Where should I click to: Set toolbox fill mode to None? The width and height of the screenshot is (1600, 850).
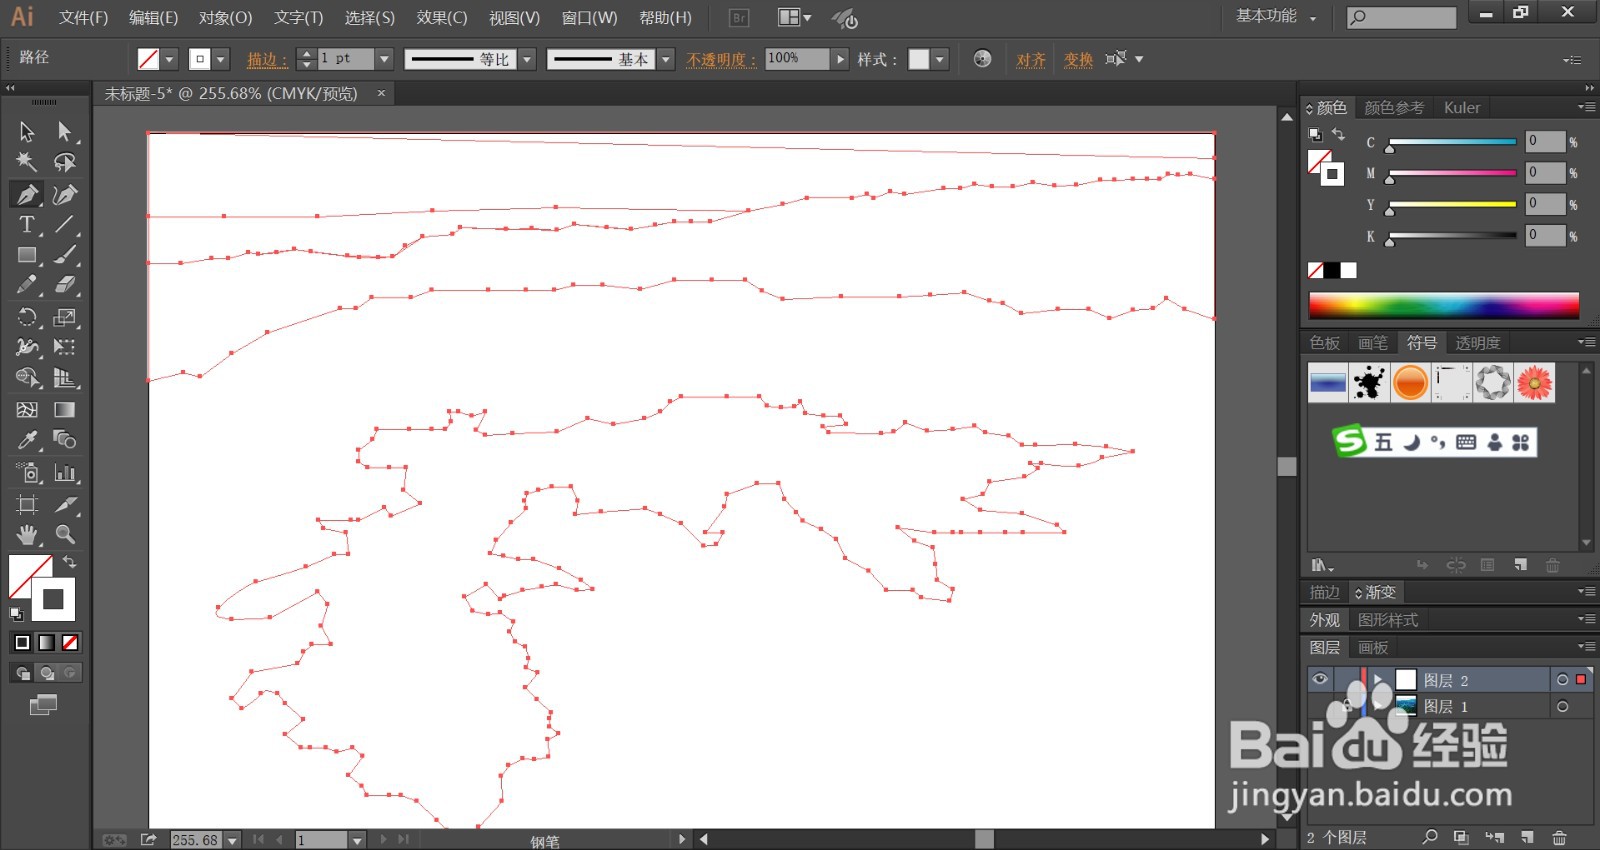pyautogui.click(x=70, y=642)
